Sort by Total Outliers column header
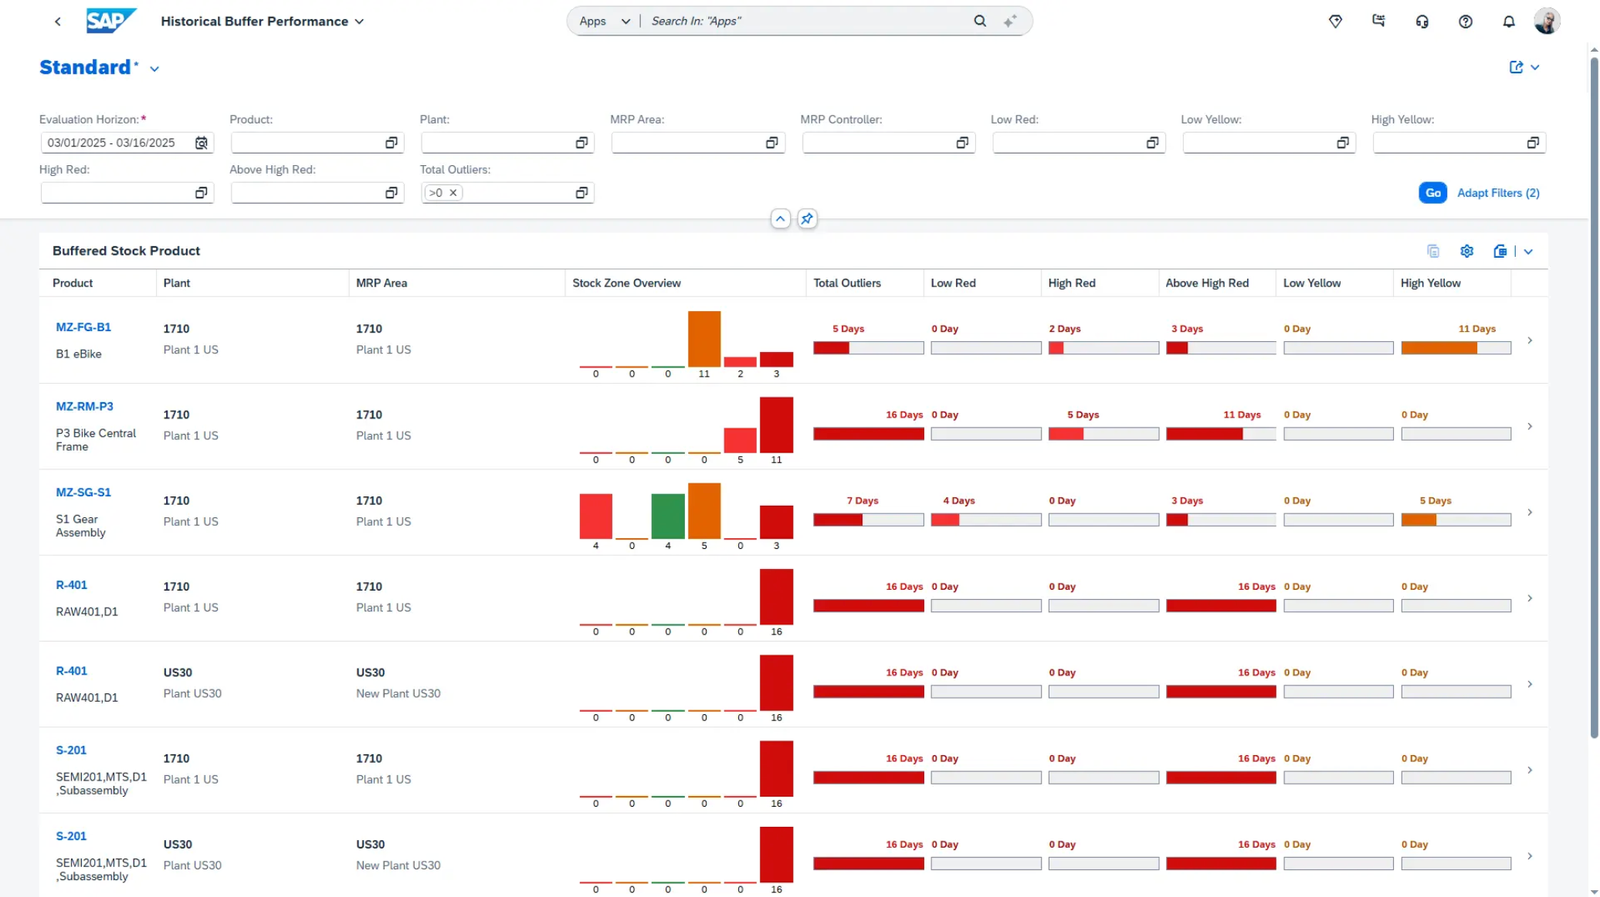This screenshot has width=1600, height=897. tap(847, 283)
